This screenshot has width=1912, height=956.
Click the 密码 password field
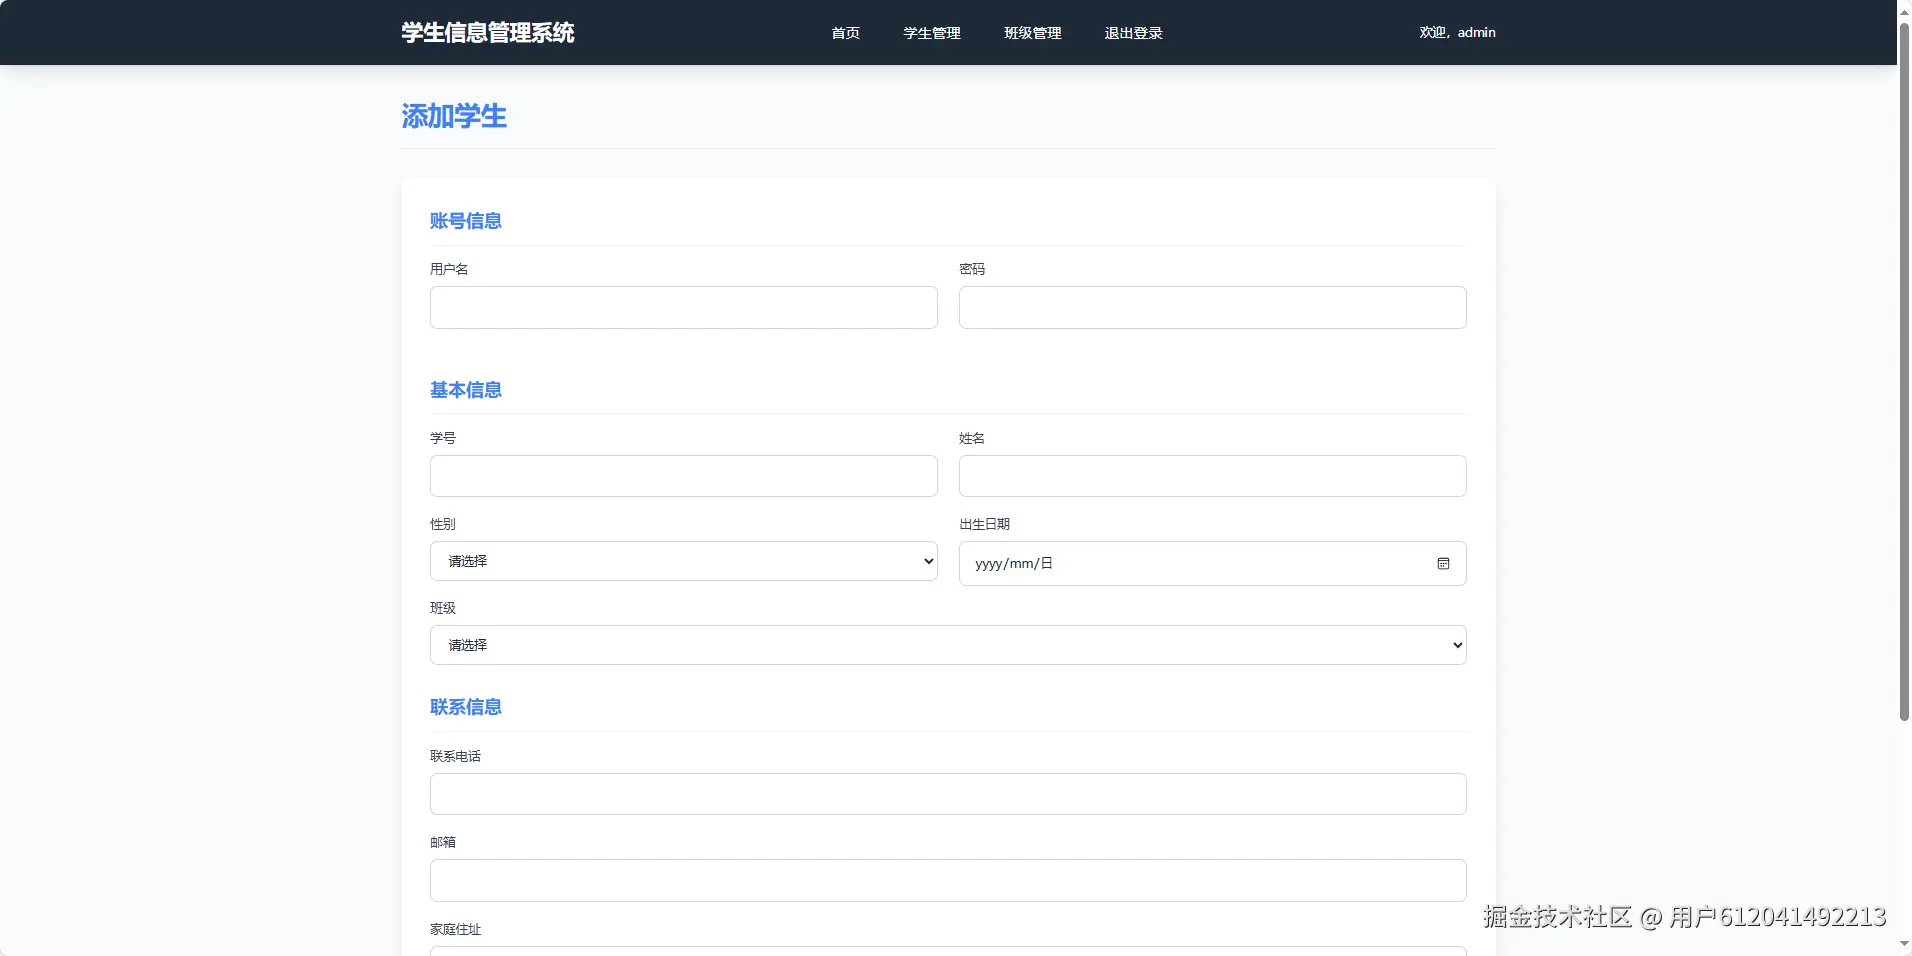pos(1210,307)
